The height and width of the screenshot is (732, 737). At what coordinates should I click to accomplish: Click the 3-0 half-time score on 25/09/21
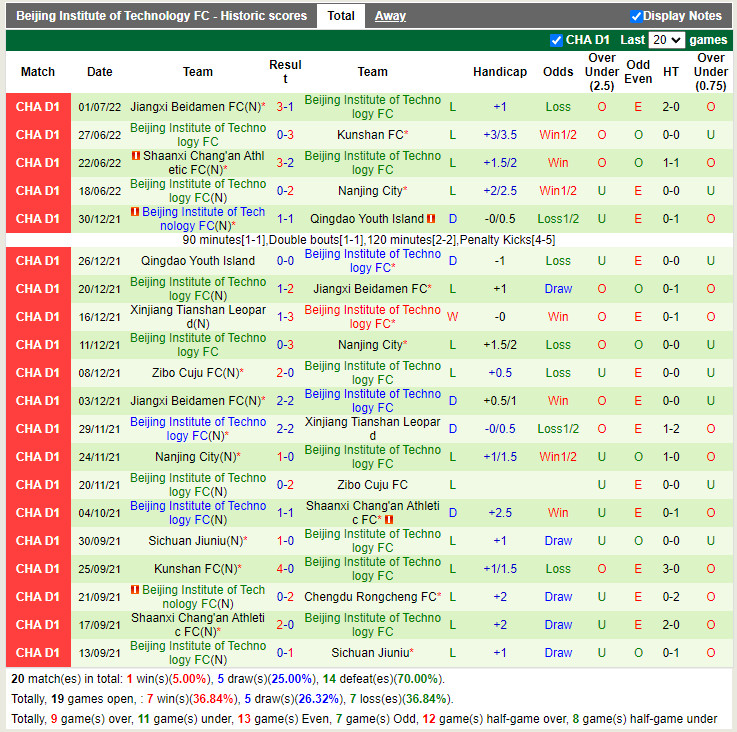click(671, 569)
